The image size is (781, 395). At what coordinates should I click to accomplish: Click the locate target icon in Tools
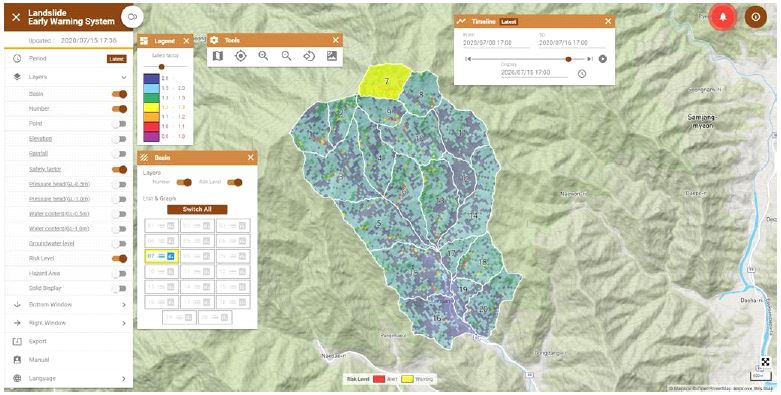pyautogui.click(x=241, y=56)
